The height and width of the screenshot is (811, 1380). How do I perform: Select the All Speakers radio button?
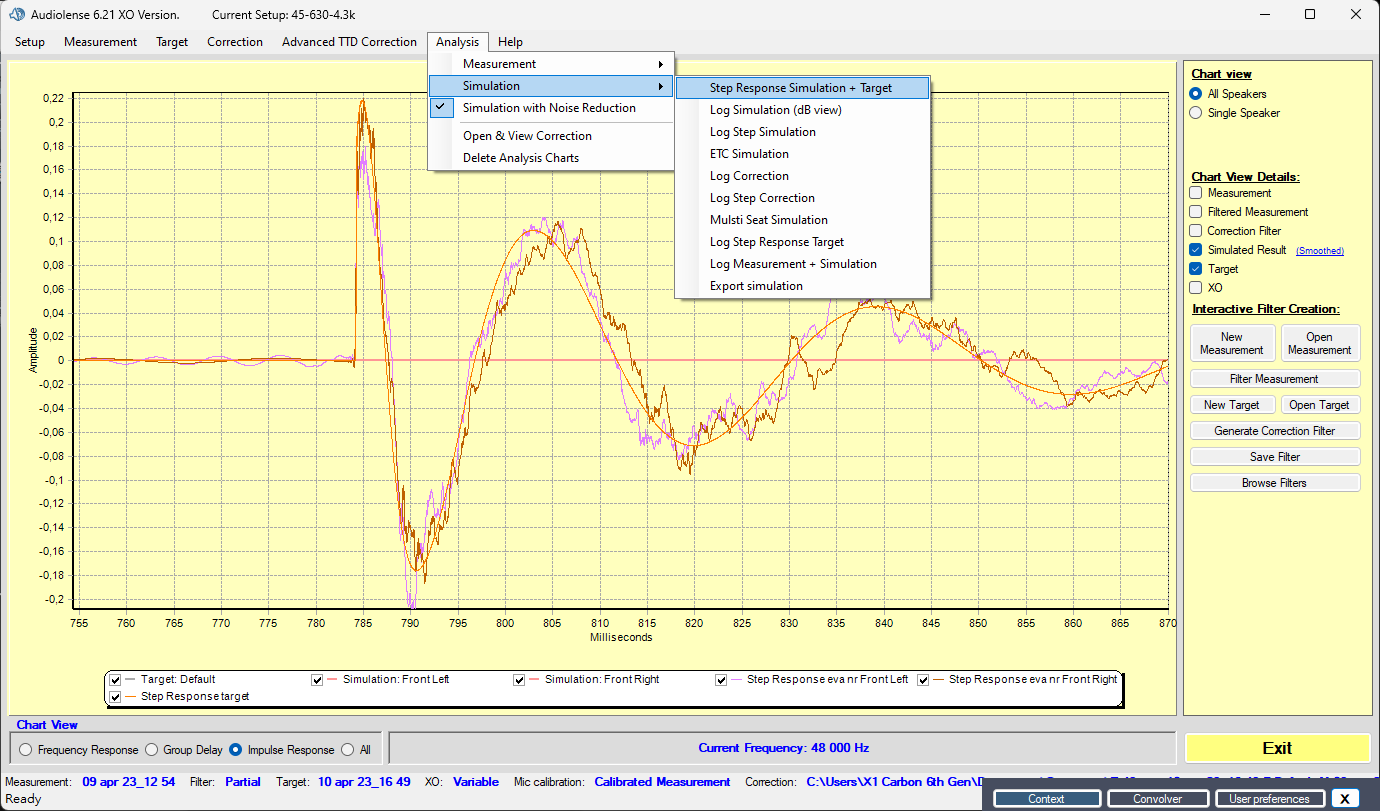(1196, 94)
